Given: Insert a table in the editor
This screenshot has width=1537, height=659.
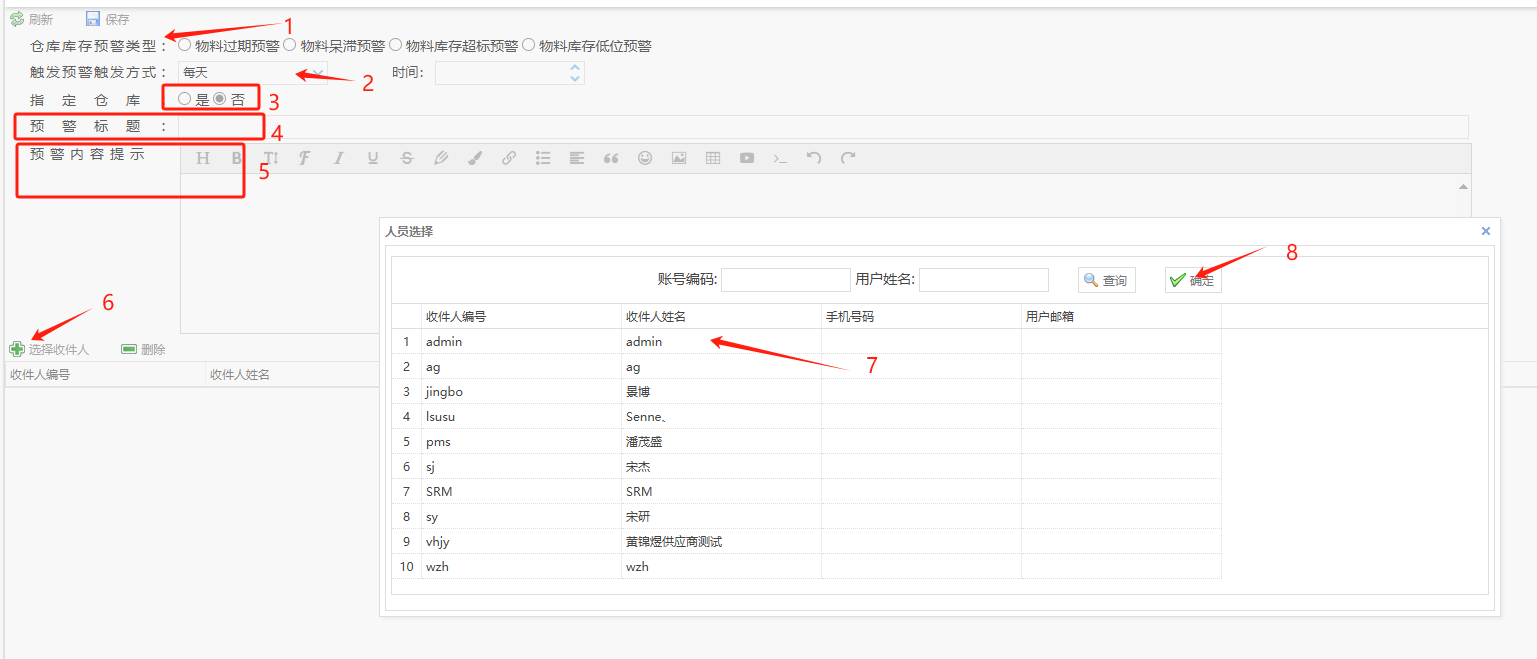Looking at the screenshot, I should [713, 158].
